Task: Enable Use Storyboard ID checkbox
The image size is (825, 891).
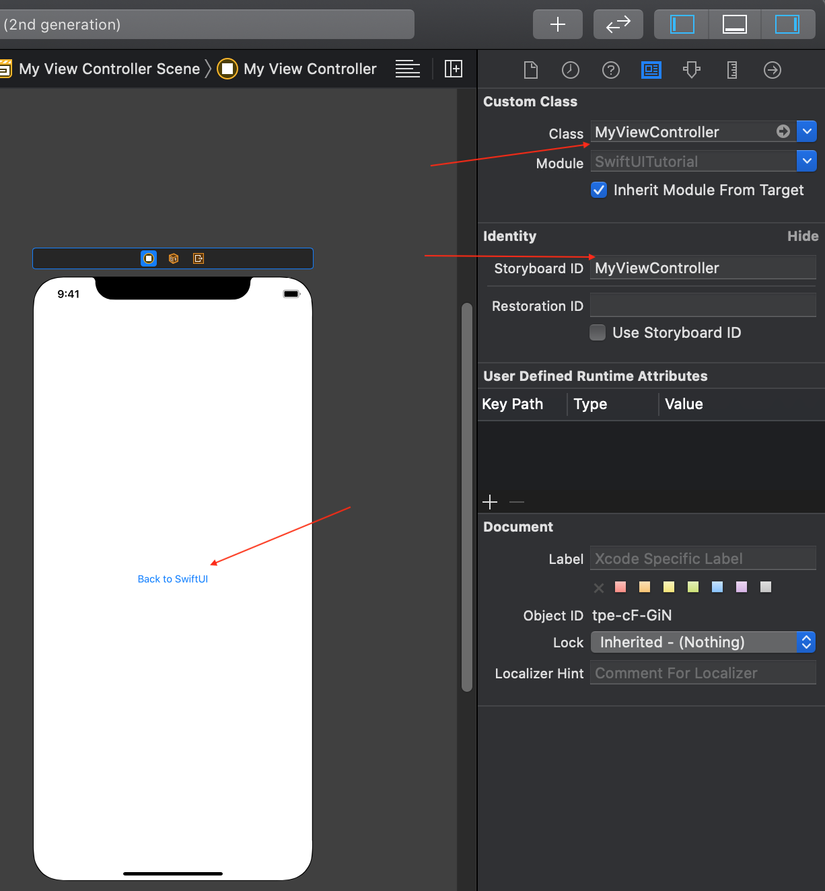Action: pyautogui.click(x=598, y=333)
